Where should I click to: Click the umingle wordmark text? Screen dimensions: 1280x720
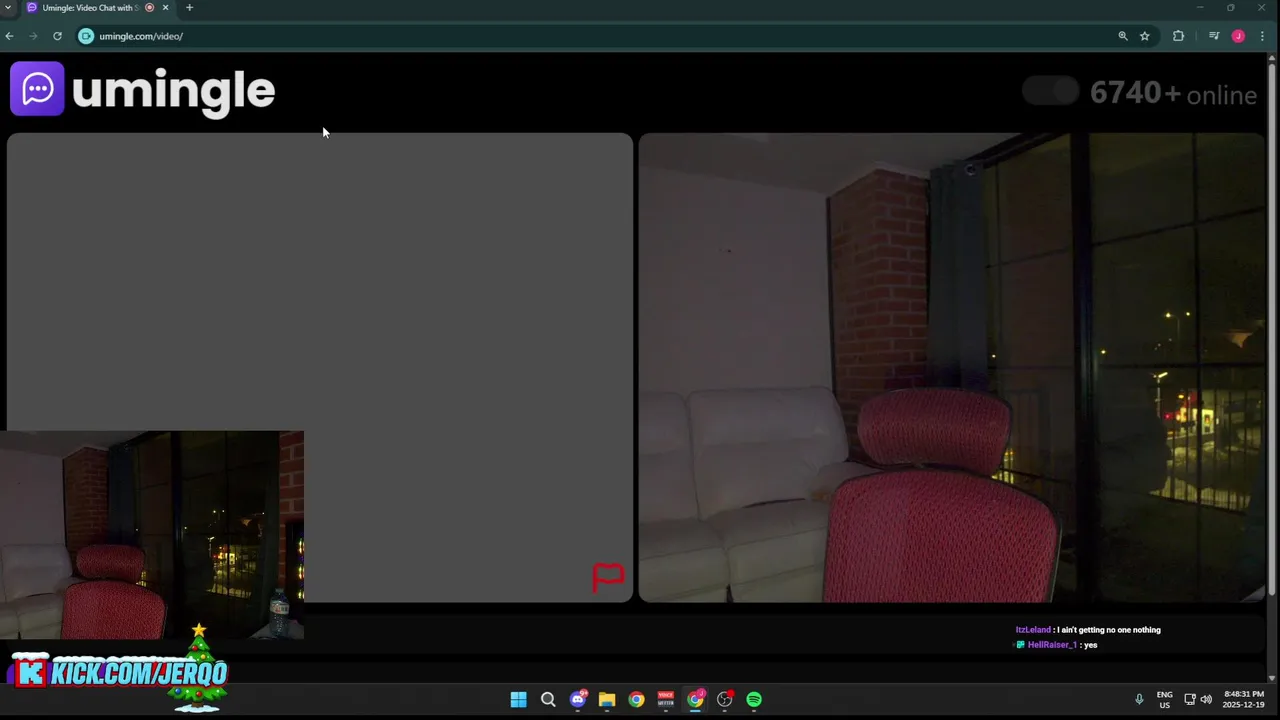point(173,91)
